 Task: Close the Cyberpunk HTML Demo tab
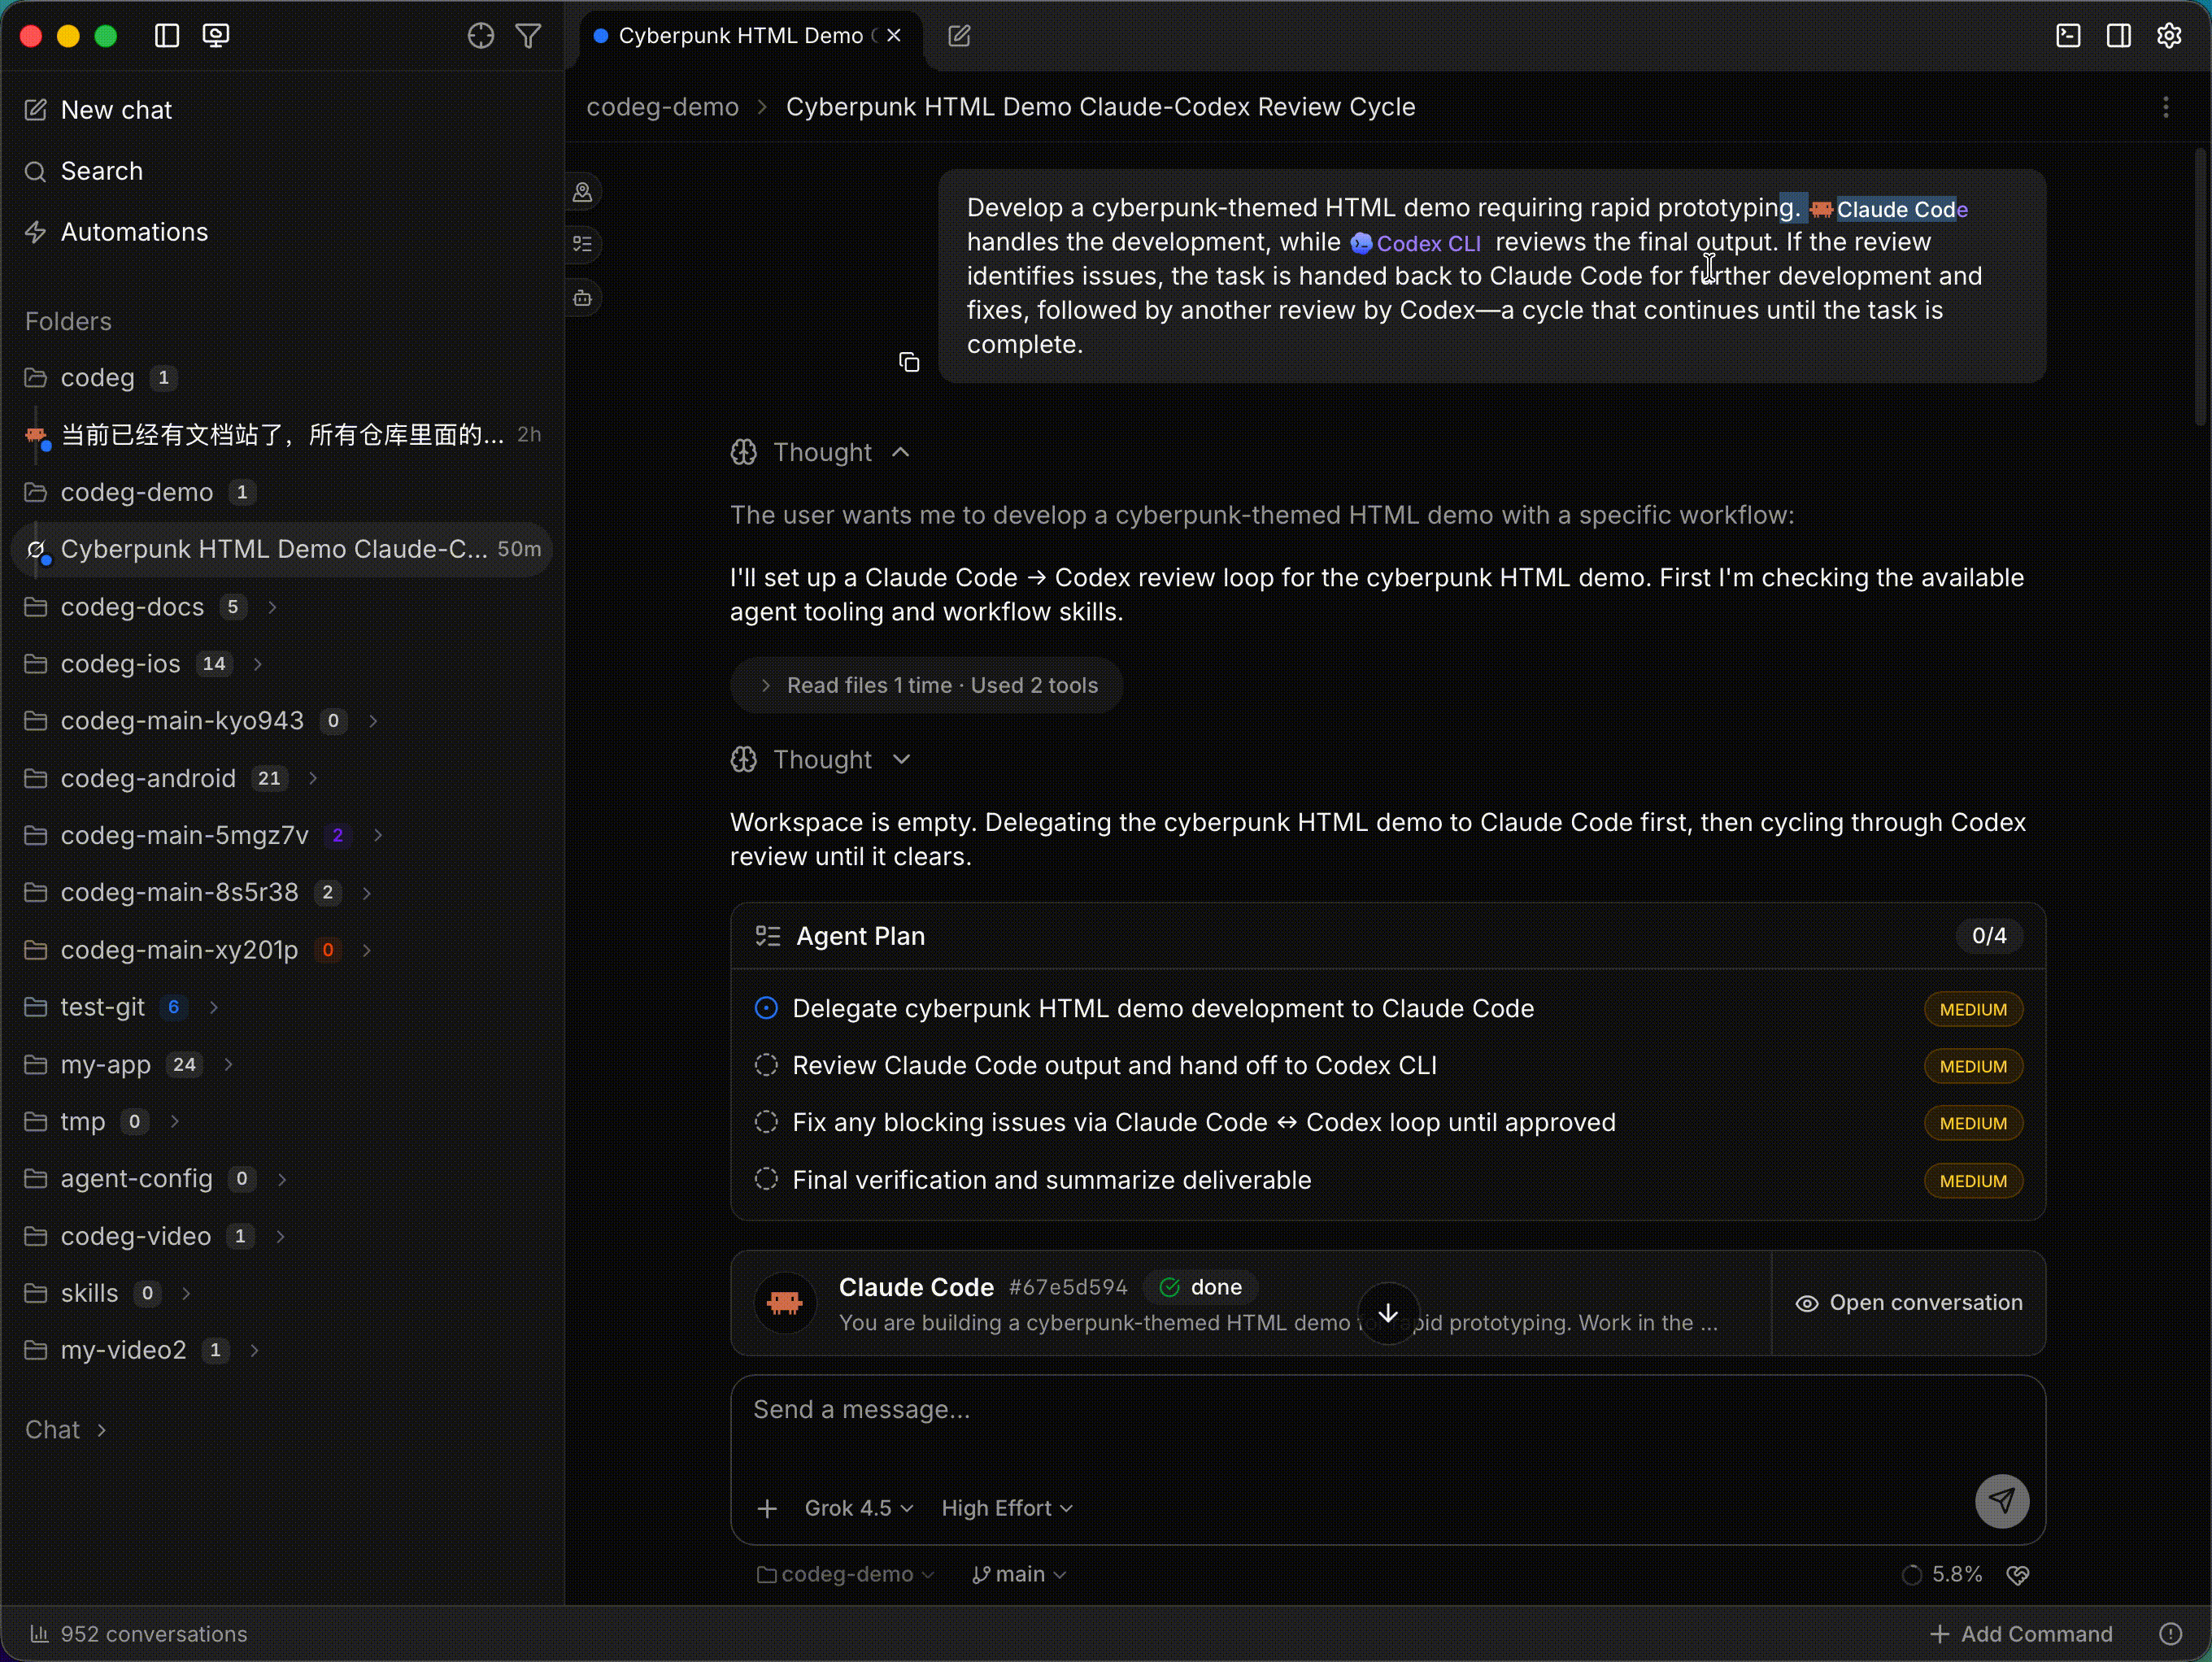(894, 35)
